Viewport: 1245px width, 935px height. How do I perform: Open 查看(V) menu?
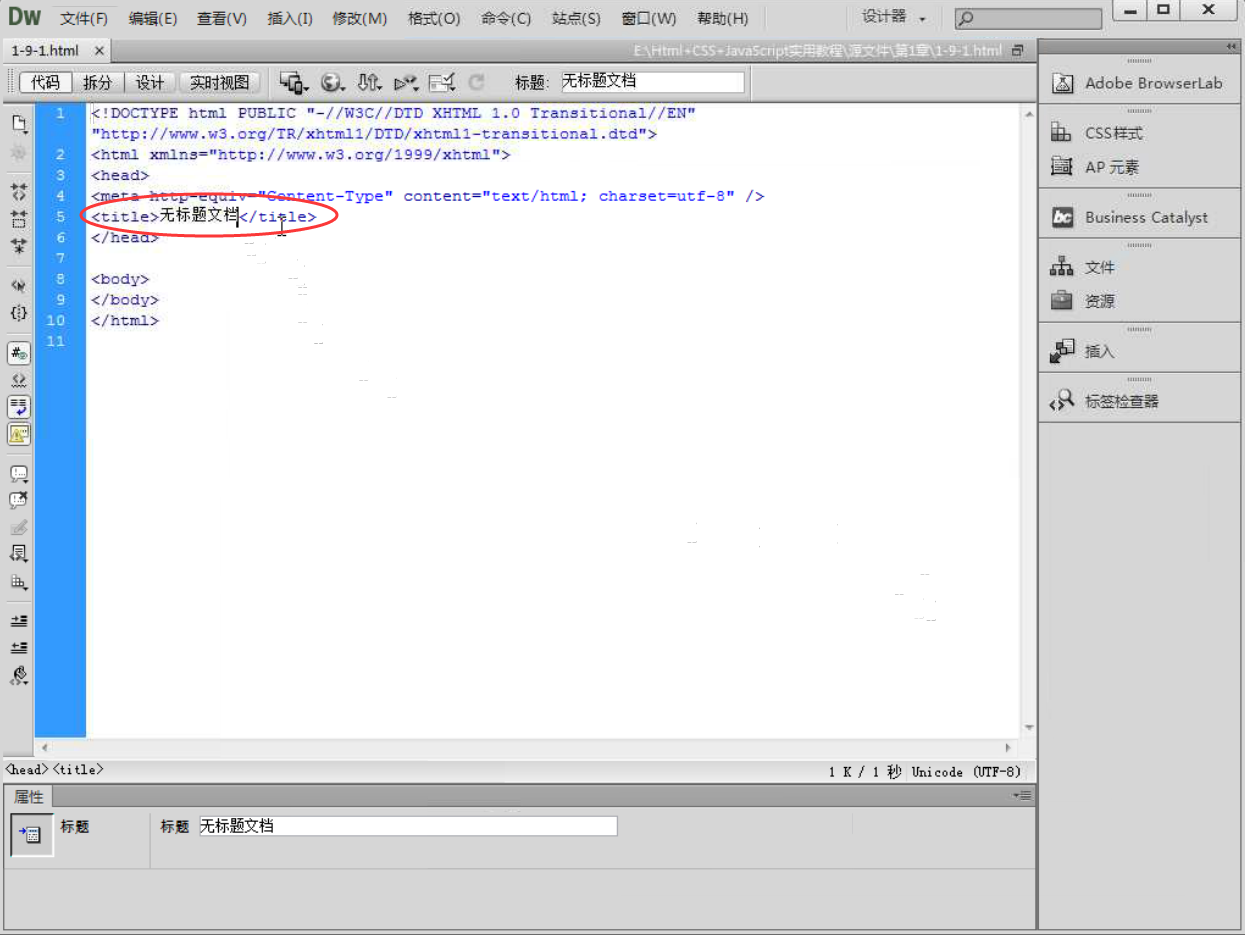pos(222,18)
